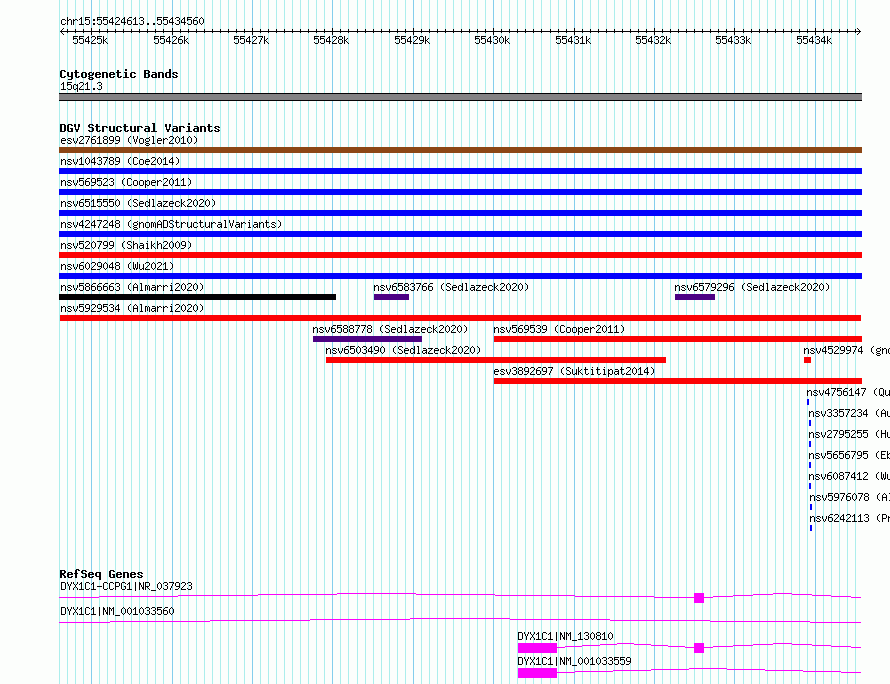Open the nsv1043789 (Coe2014) variant label
The height and width of the screenshot is (684, 890).
(120, 161)
